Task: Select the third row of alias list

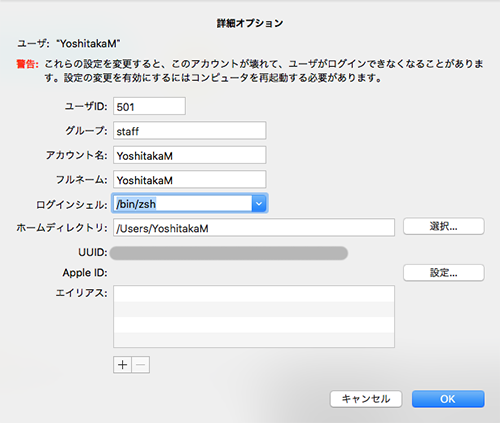Action: [x=254, y=325]
